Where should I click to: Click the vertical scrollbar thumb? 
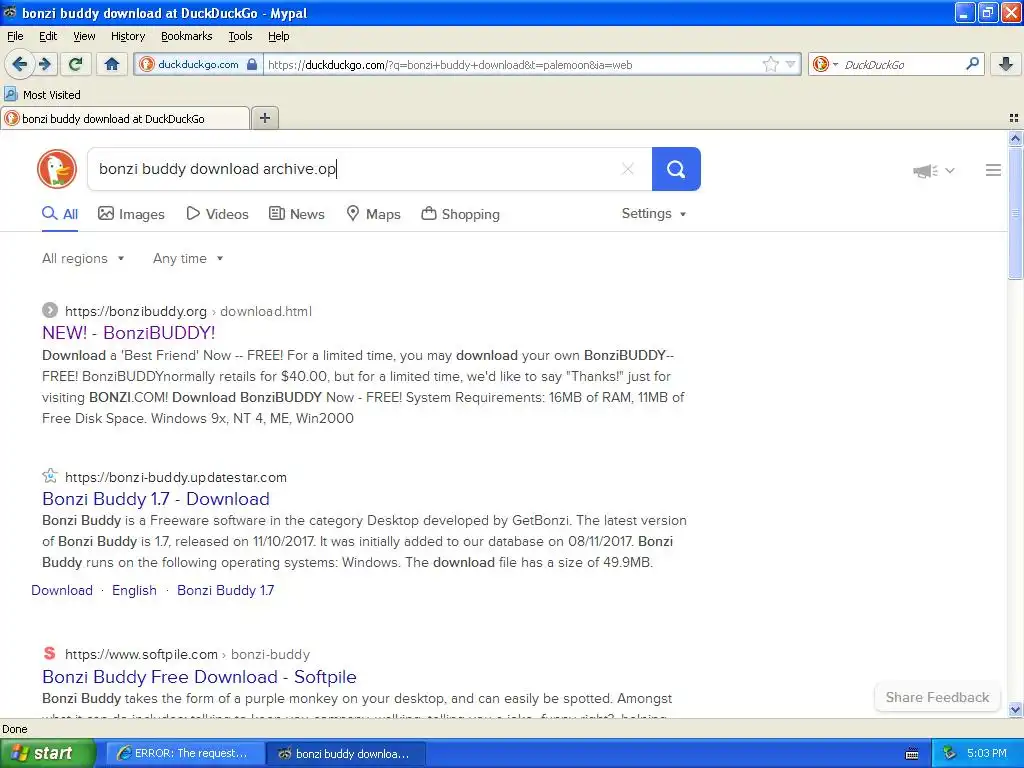point(1015,213)
